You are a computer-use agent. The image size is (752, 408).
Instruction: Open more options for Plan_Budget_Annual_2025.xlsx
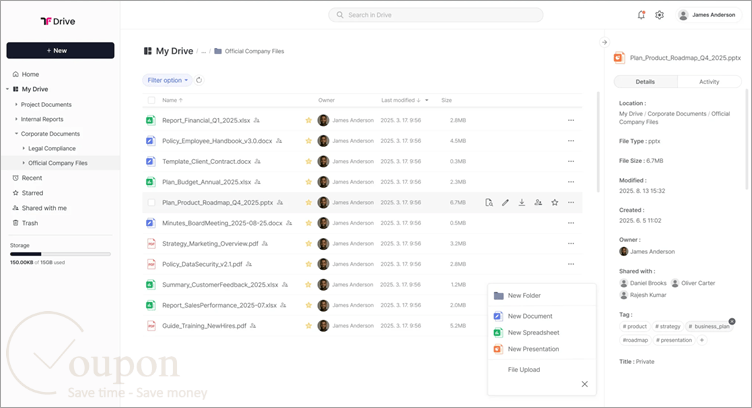(571, 182)
